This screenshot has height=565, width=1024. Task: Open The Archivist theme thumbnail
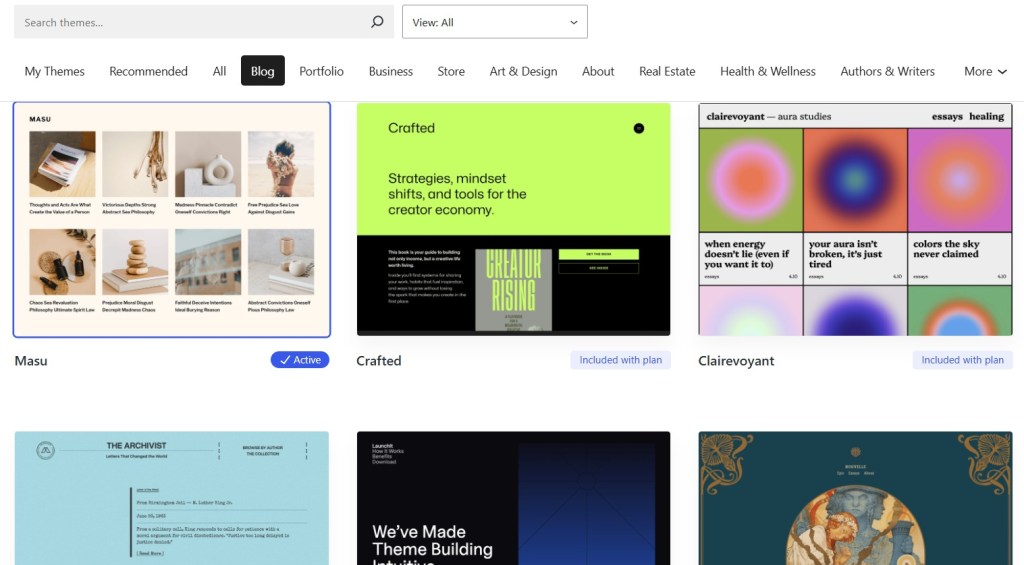[172, 498]
